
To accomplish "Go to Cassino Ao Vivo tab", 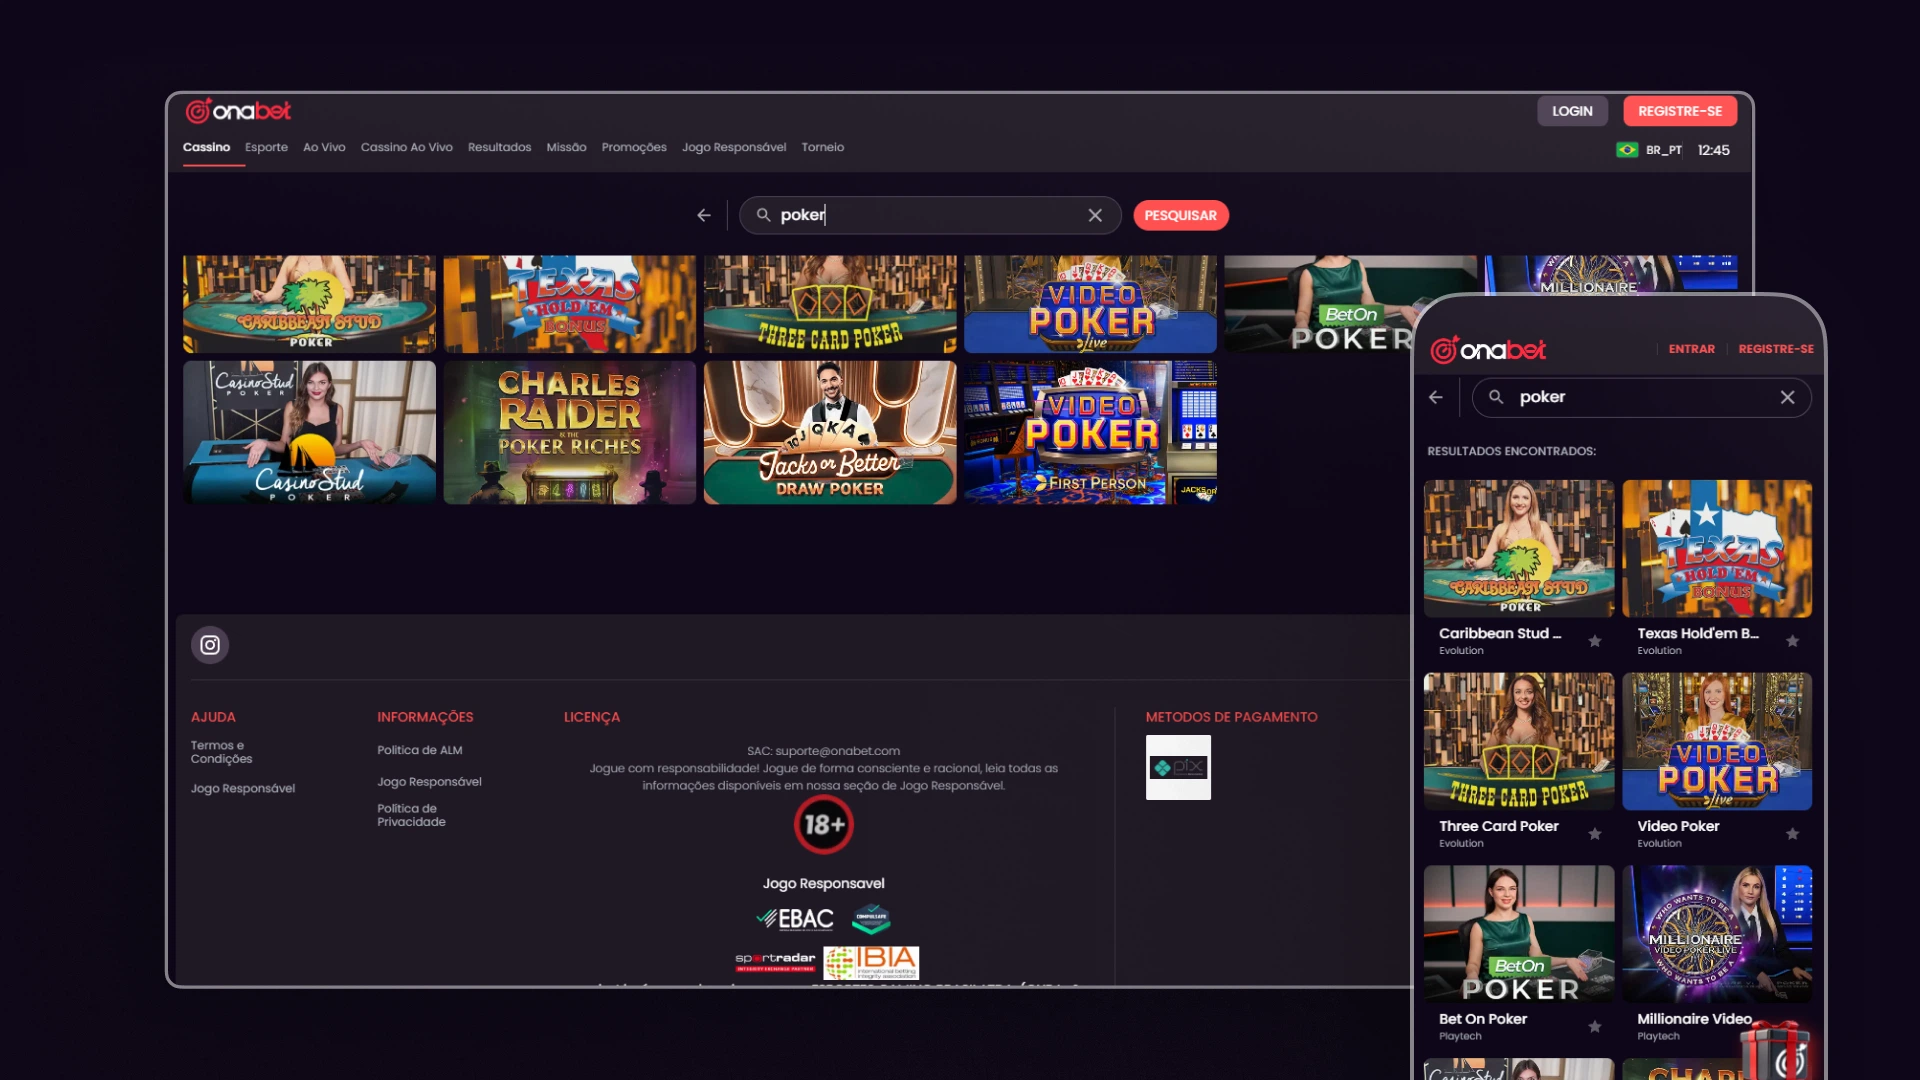I will [407, 147].
